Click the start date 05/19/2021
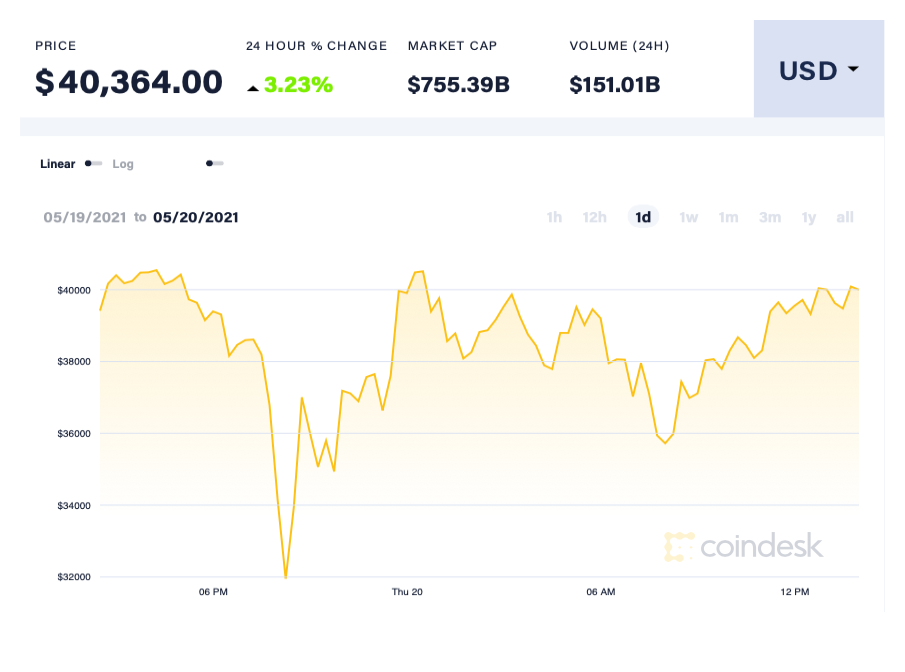The width and height of the screenshot is (905, 672). click(83, 217)
